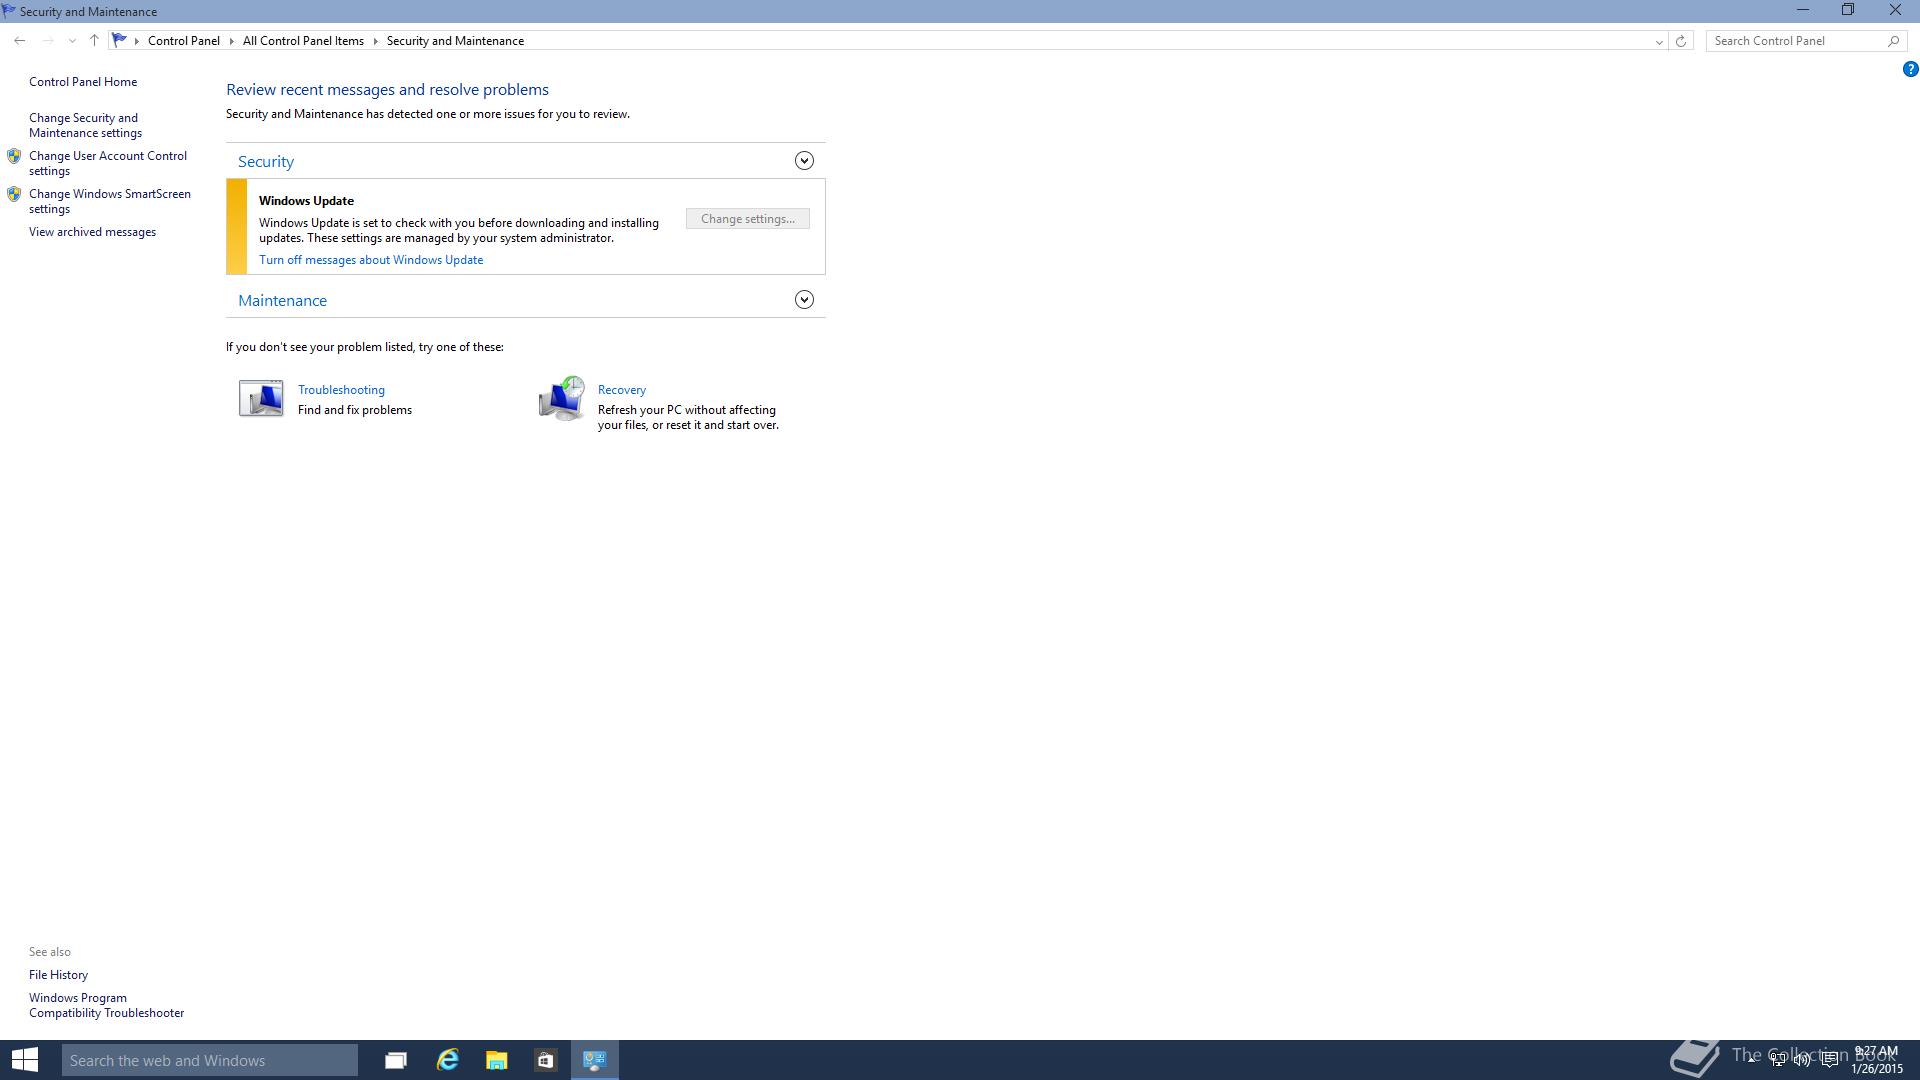This screenshot has width=1920, height=1080.
Task: Click the Security section heading
Action: (266, 161)
